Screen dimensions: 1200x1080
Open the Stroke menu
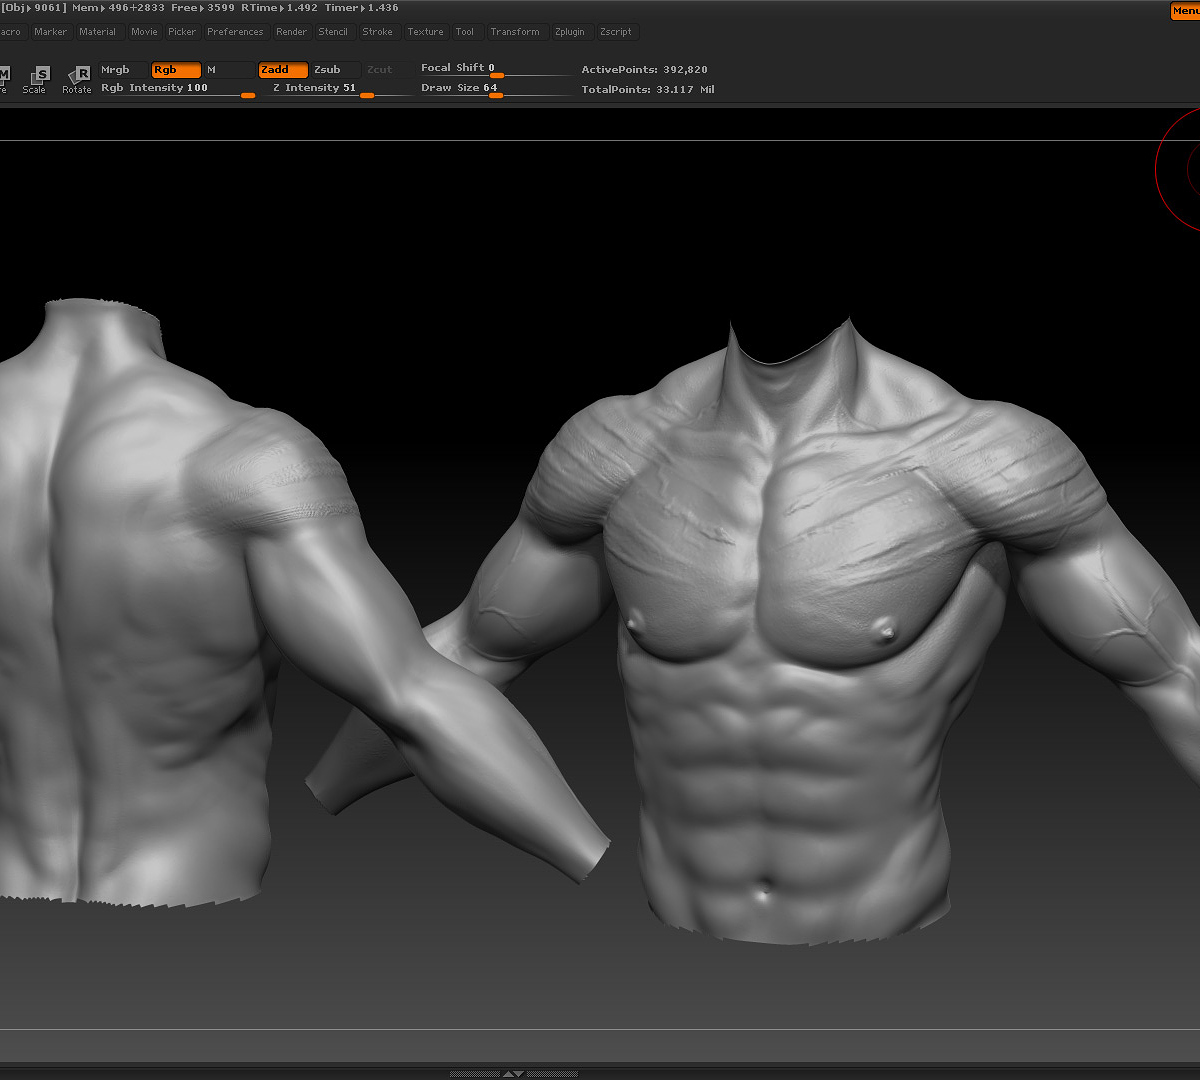coord(378,32)
